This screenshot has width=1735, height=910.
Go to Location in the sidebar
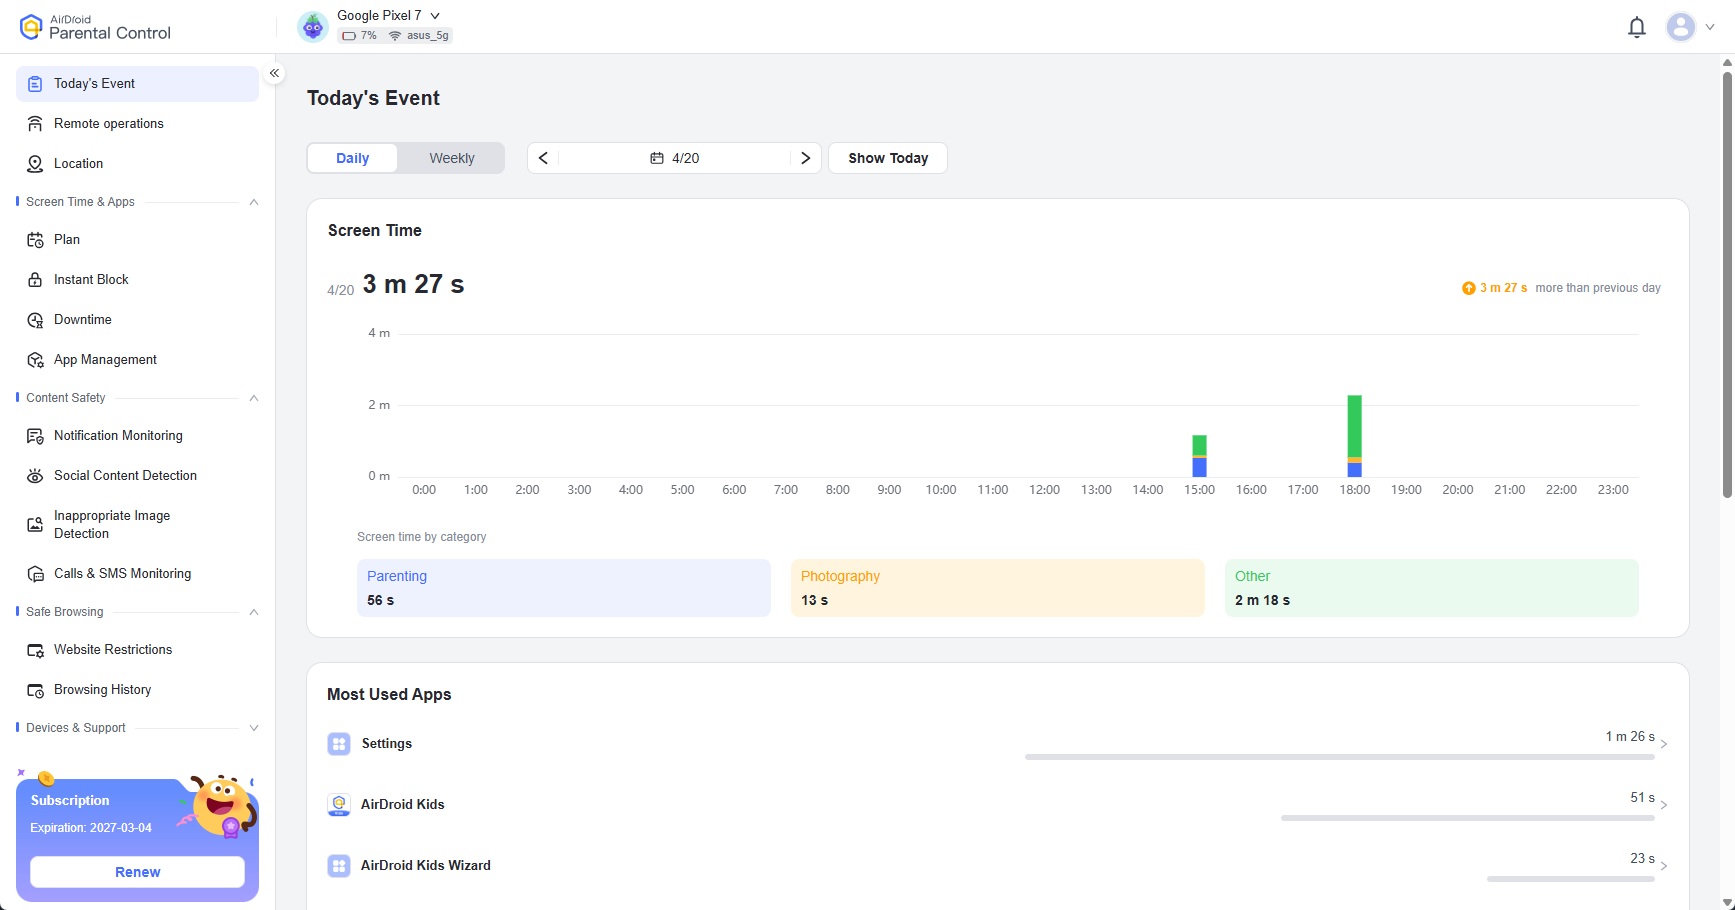137,164
